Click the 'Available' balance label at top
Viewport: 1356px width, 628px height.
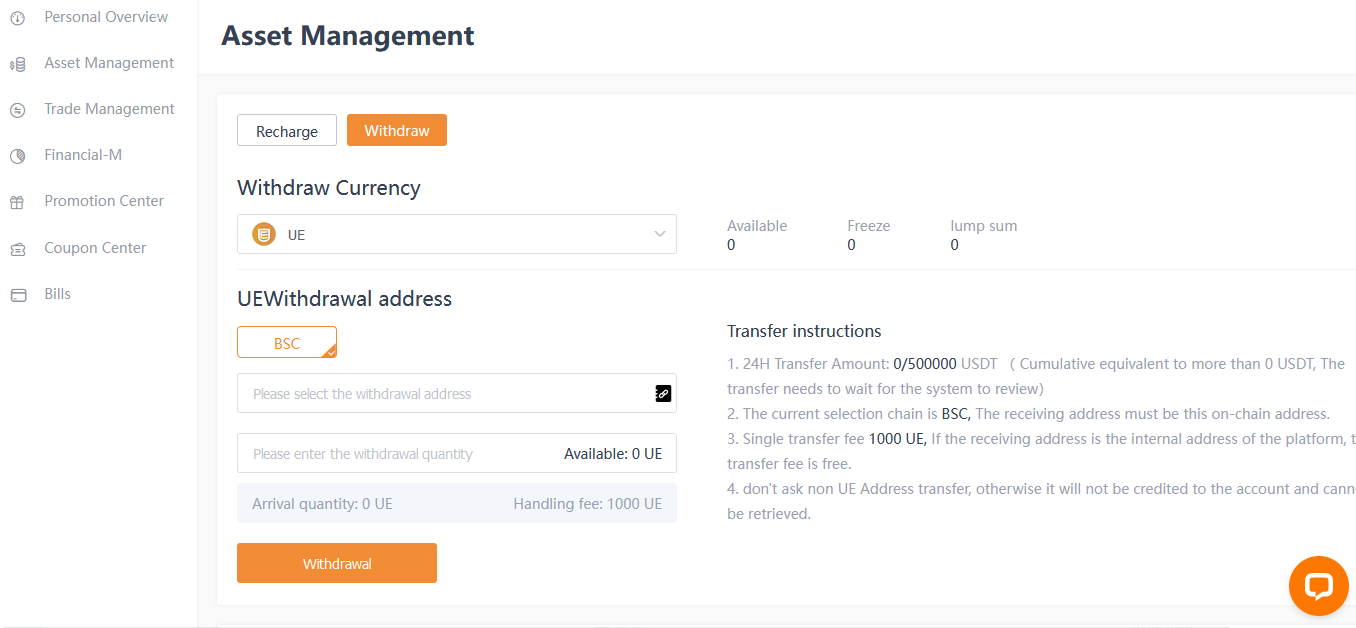(x=757, y=226)
